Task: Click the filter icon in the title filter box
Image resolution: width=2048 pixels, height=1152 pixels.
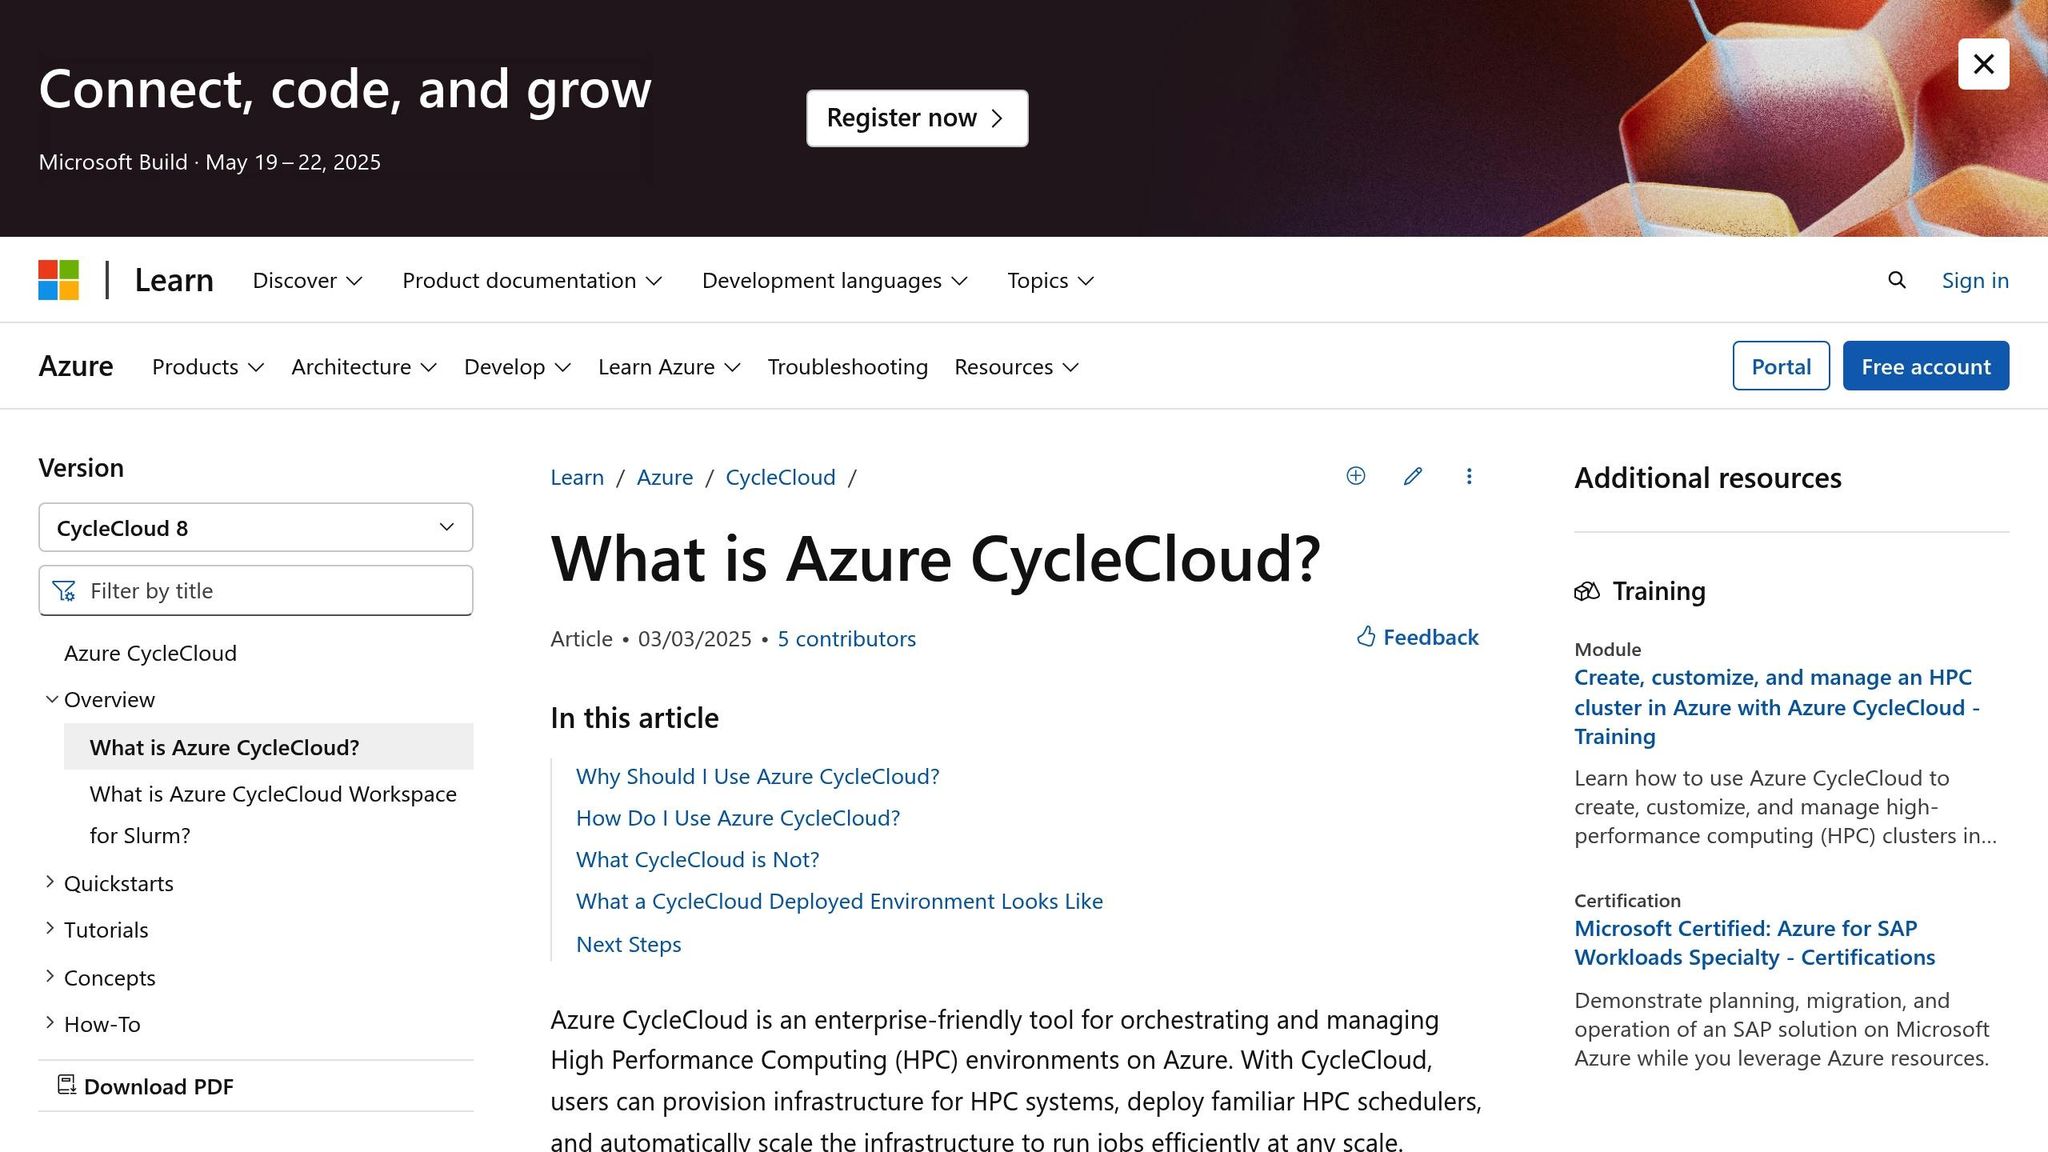Action: pos(64,591)
